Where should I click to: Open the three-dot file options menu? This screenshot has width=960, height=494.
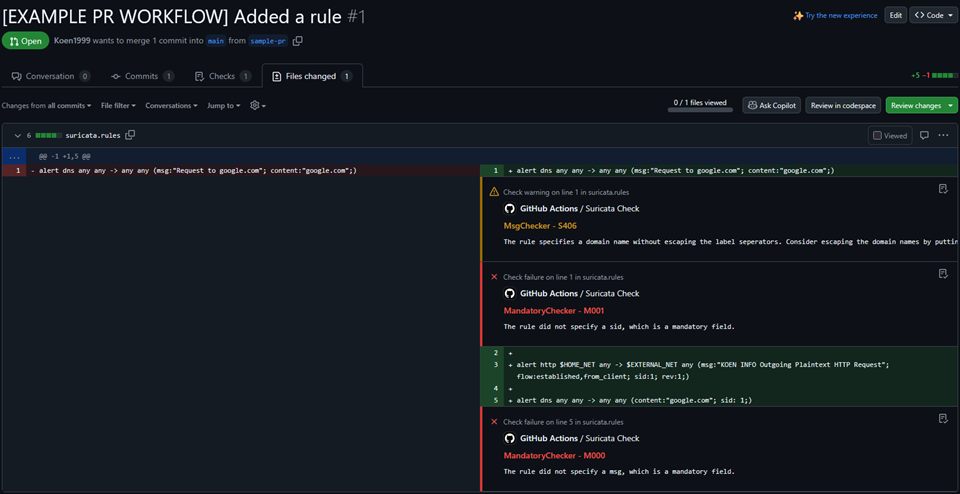[x=943, y=135]
